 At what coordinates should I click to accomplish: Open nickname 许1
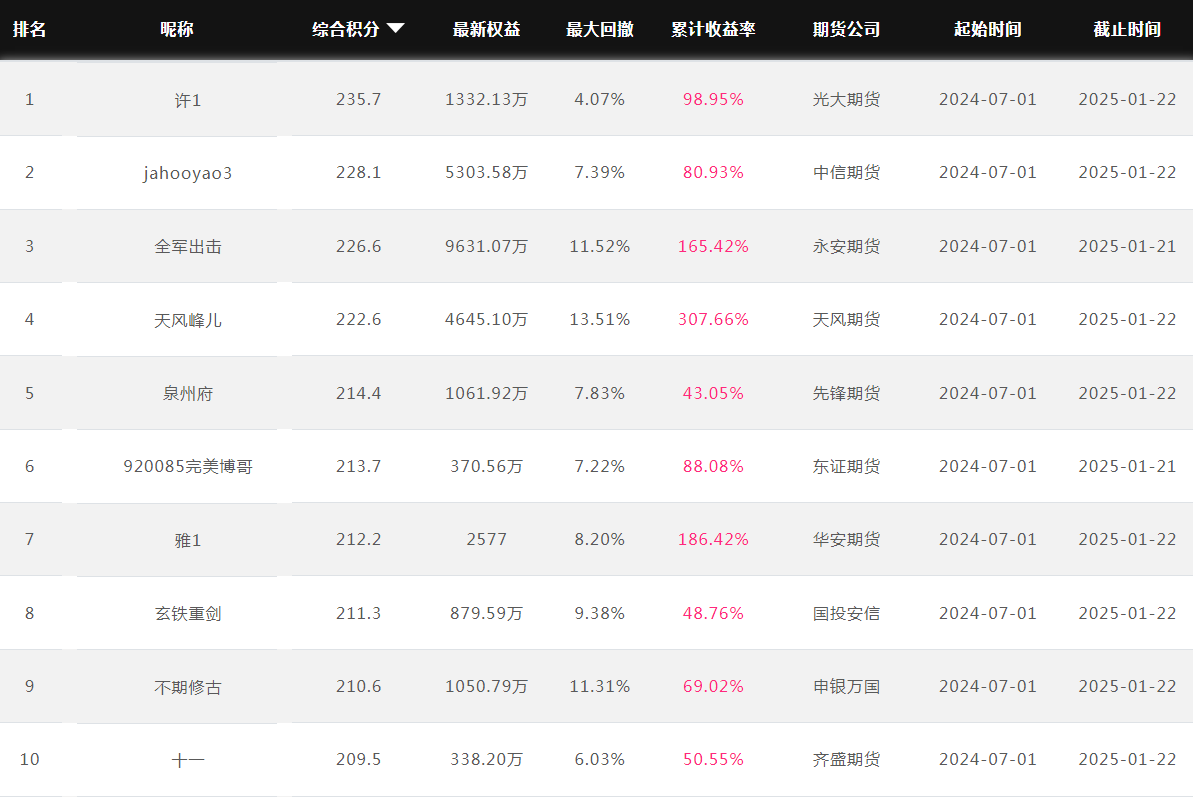click(188, 100)
